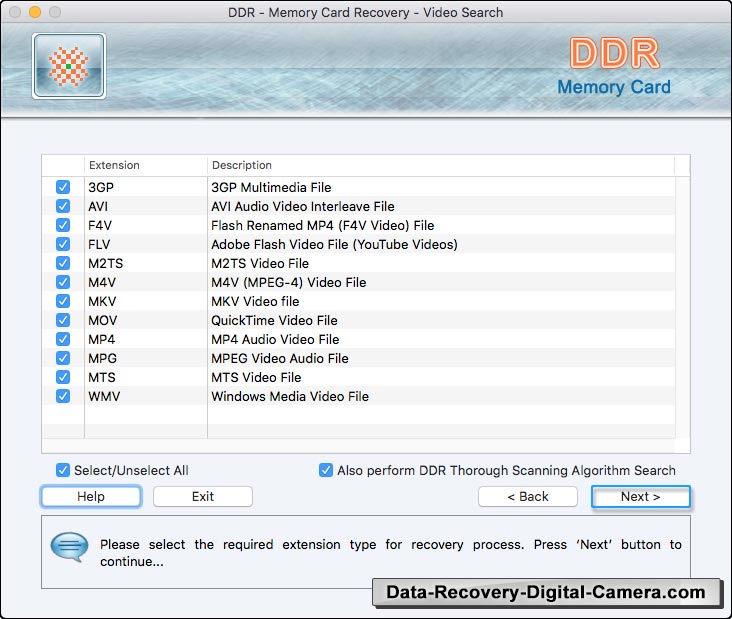
Task: Disable the M2TS extension checkbox
Action: [63, 263]
